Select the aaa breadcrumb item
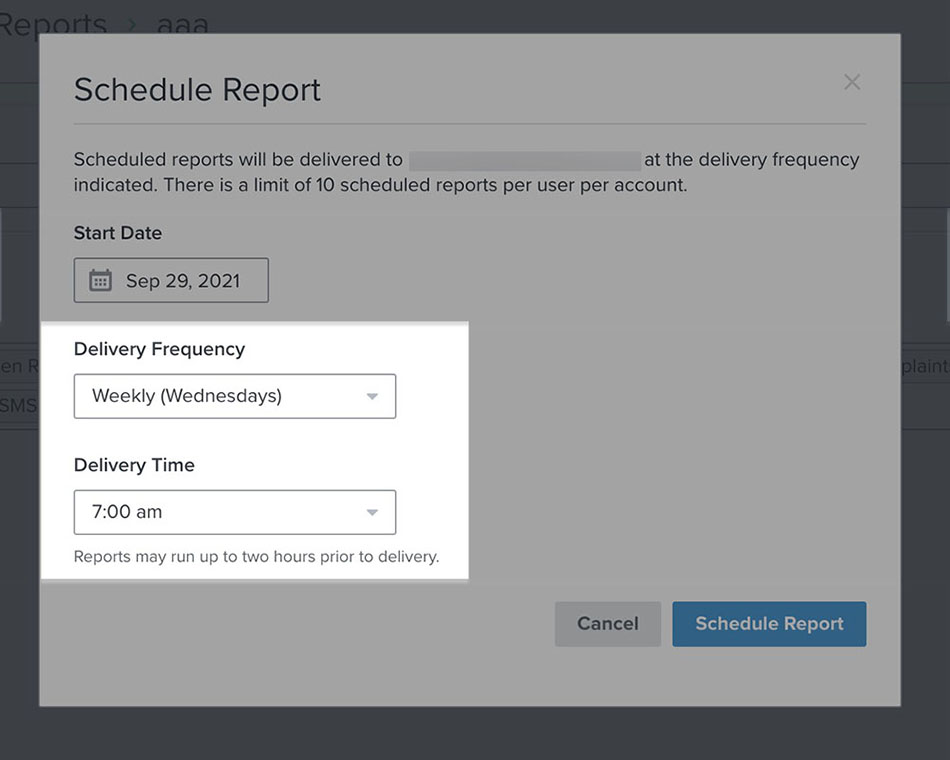 coord(183,24)
